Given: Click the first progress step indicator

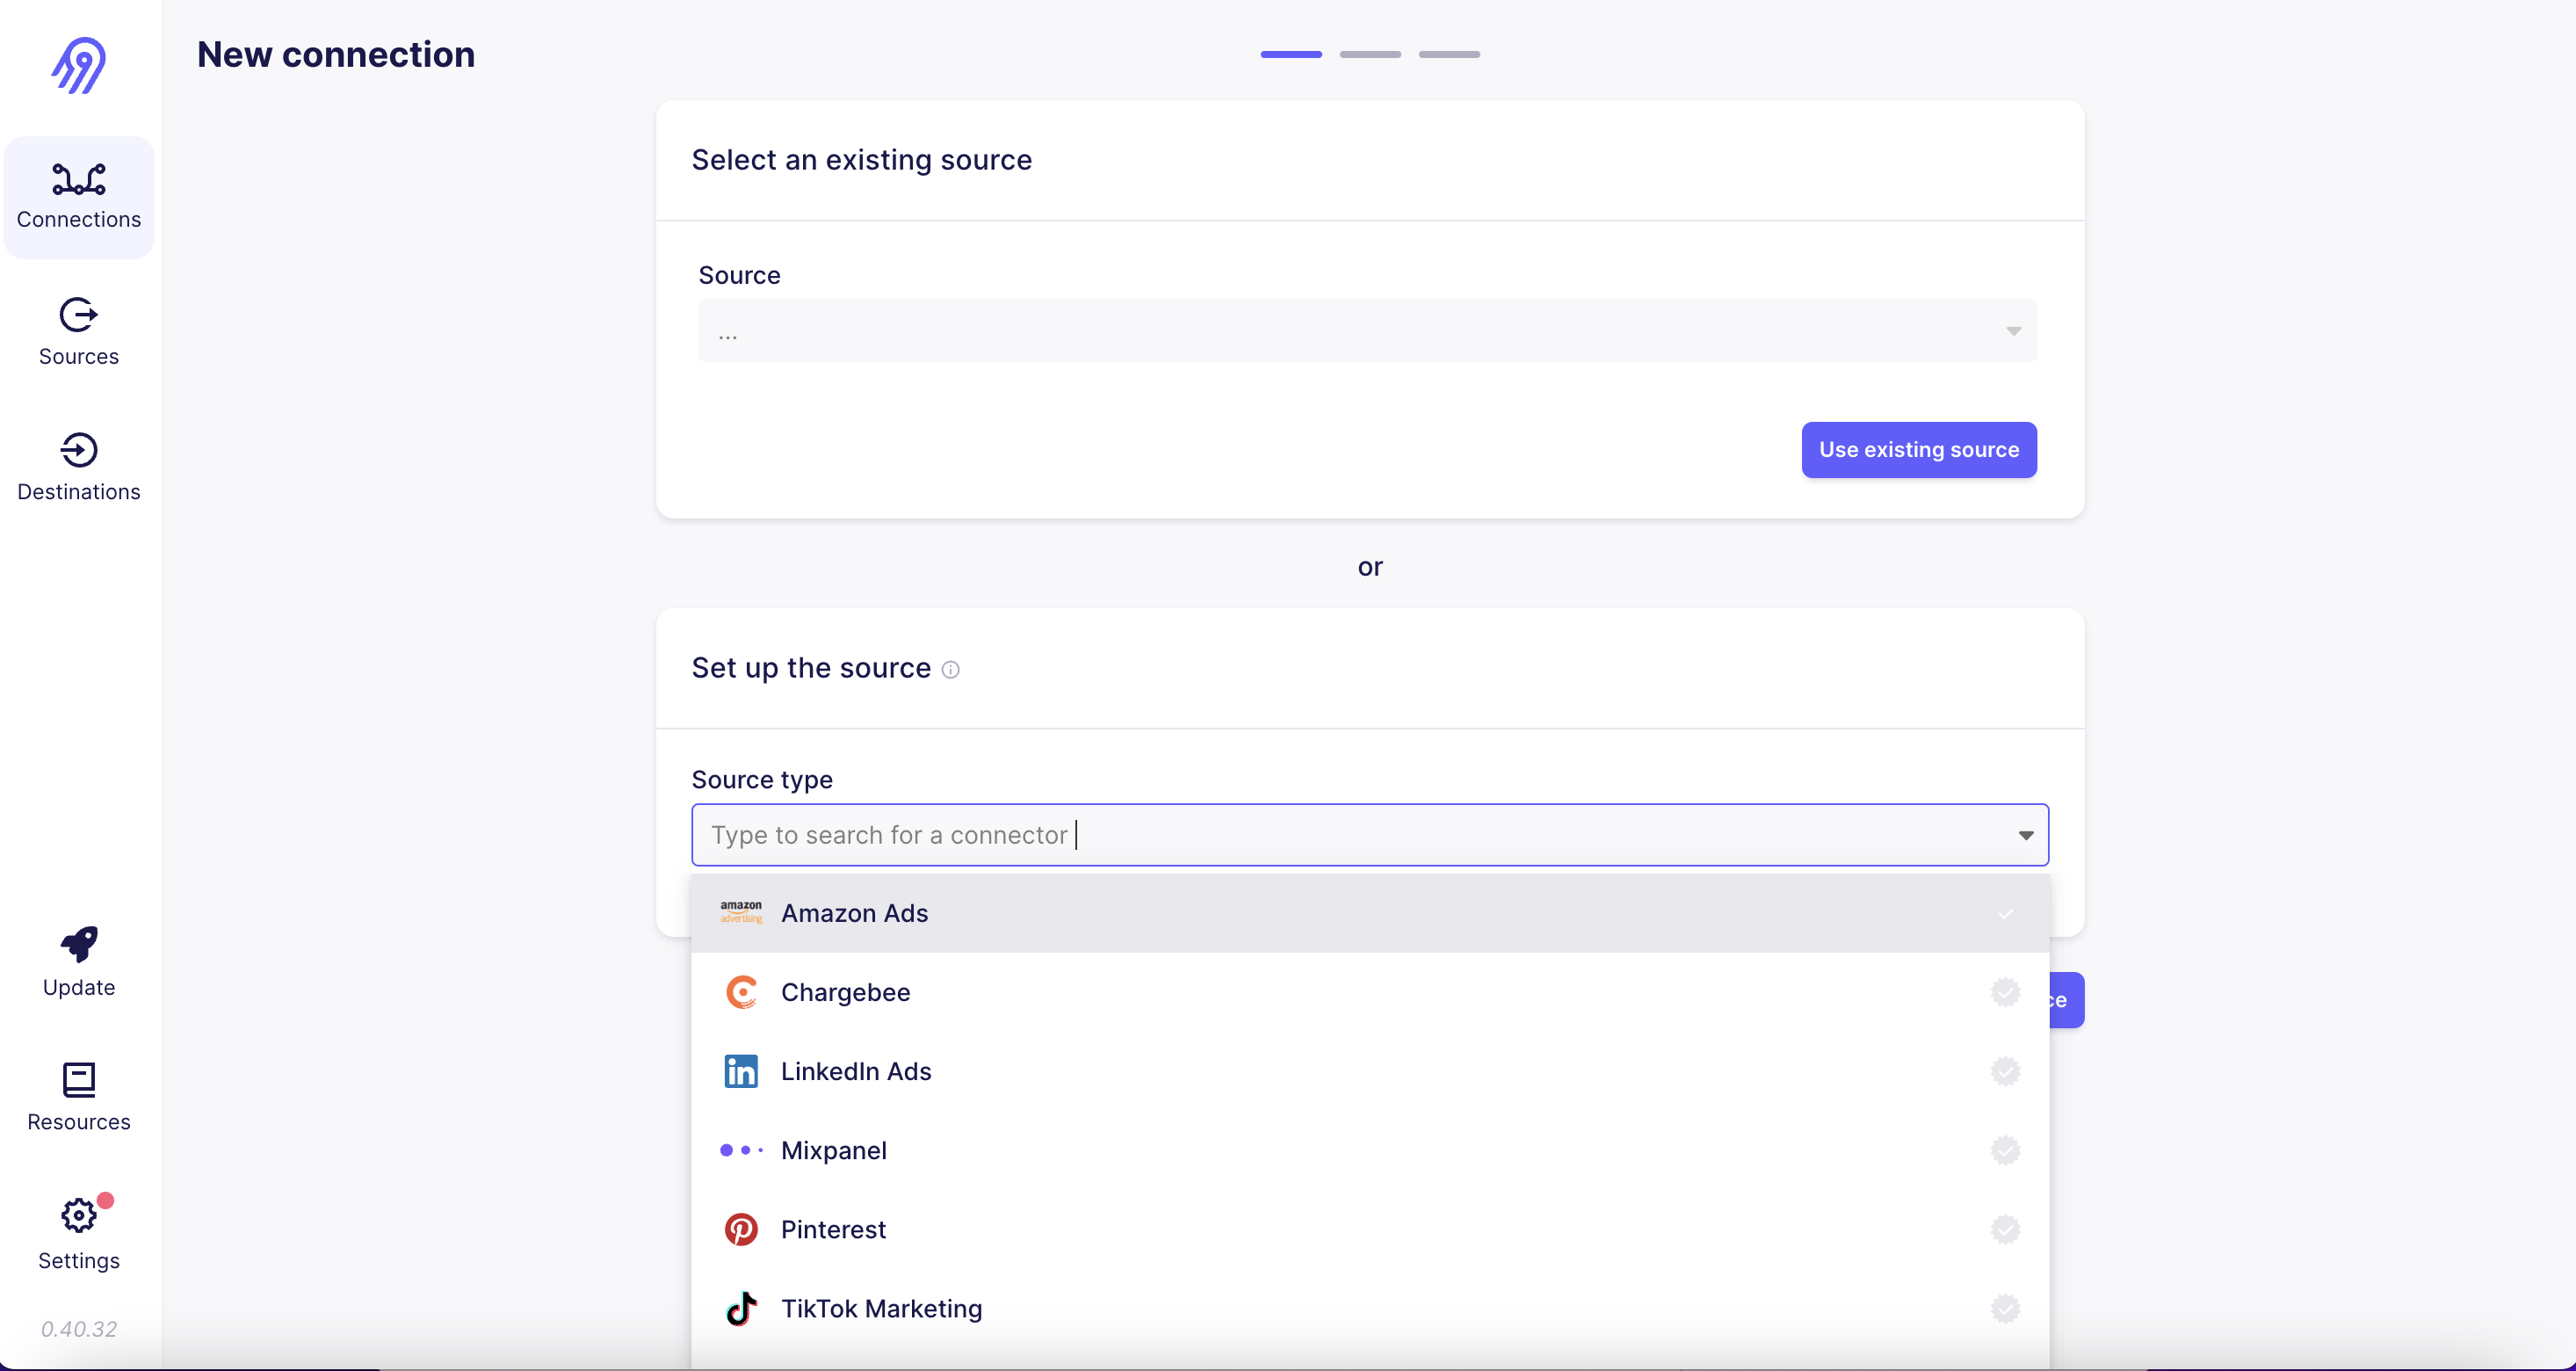Looking at the screenshot, I should [1290, 54].
